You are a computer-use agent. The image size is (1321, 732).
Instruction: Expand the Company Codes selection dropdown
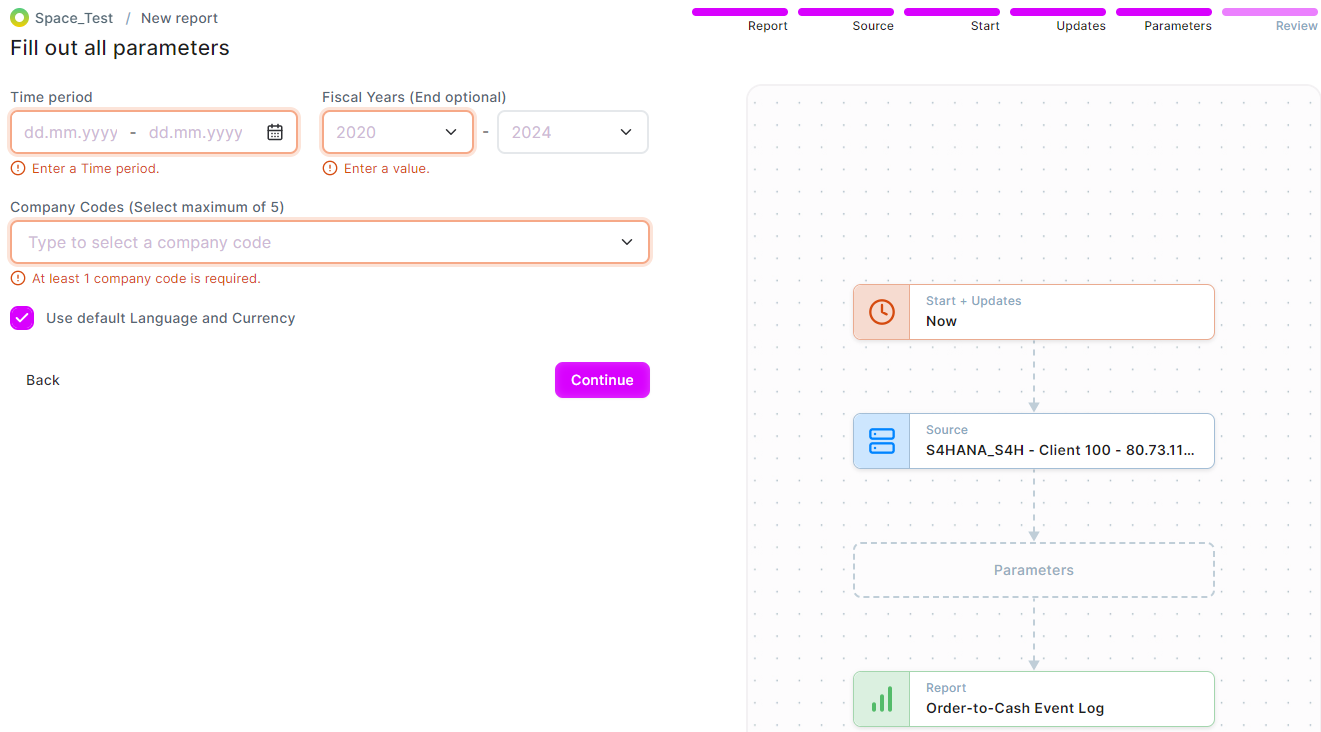(627, 241)
